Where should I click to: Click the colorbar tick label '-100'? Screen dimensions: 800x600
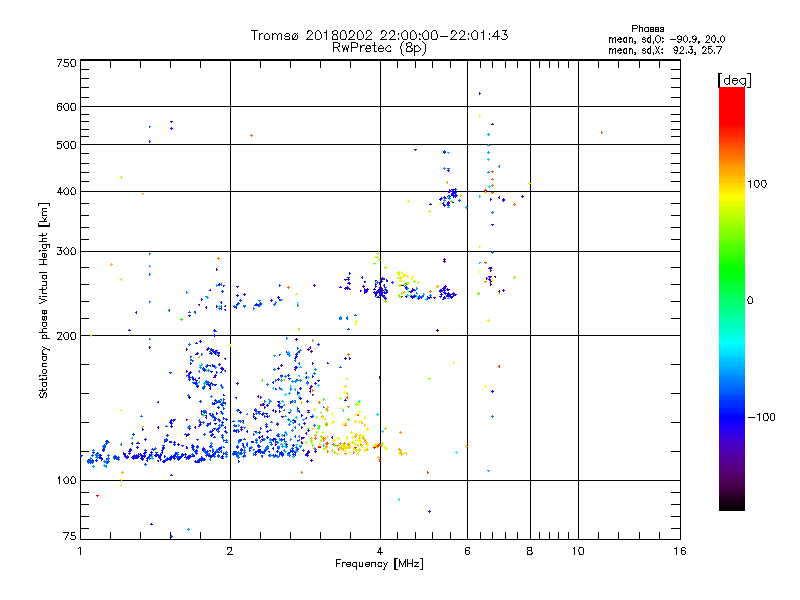coord(761,417)
